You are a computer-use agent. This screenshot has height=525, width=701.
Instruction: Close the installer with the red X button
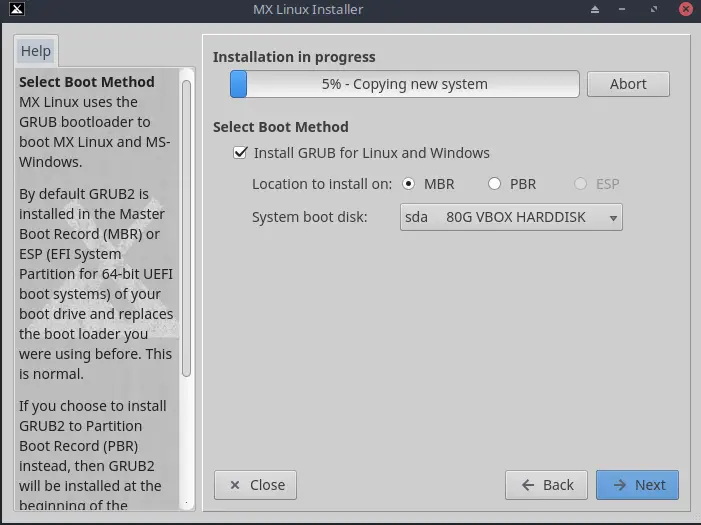(x=686, y=9)
